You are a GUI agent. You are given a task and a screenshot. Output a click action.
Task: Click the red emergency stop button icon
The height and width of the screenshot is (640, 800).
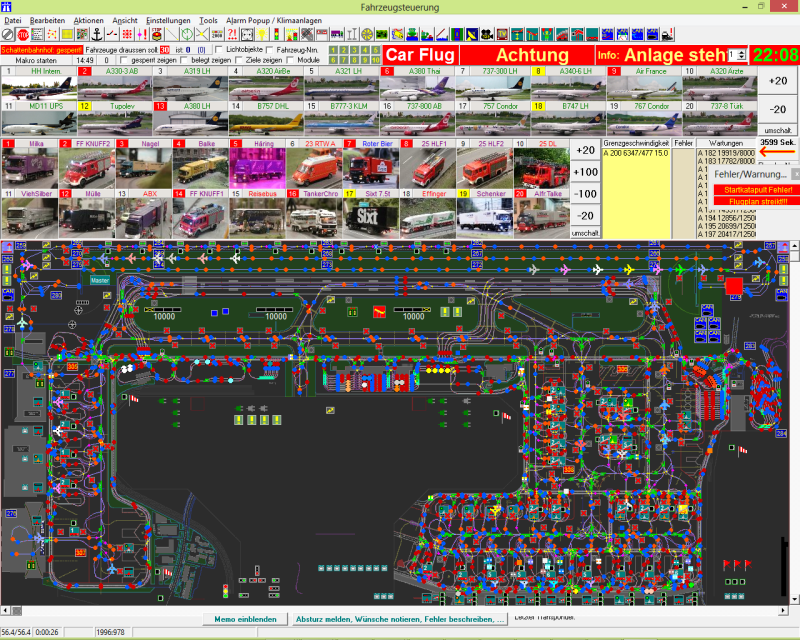tap(157, 35)
